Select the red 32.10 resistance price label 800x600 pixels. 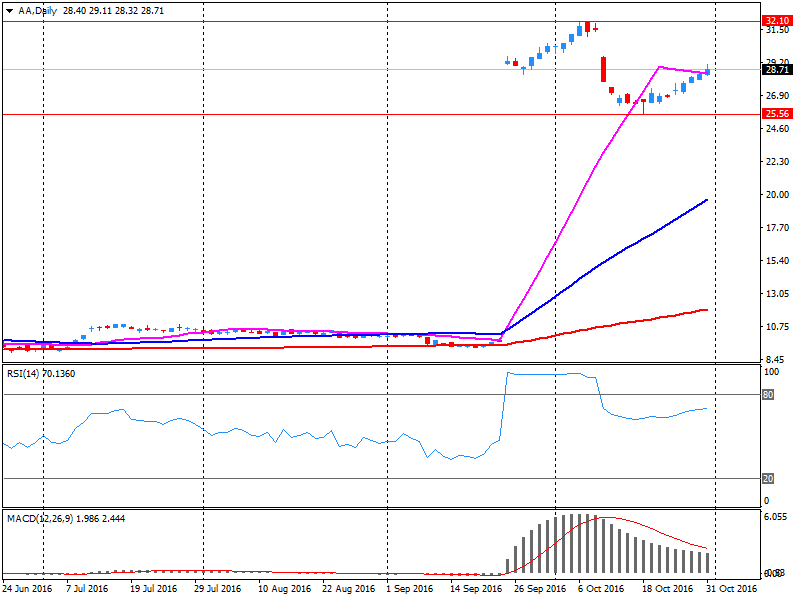click(x=777, y=21)
